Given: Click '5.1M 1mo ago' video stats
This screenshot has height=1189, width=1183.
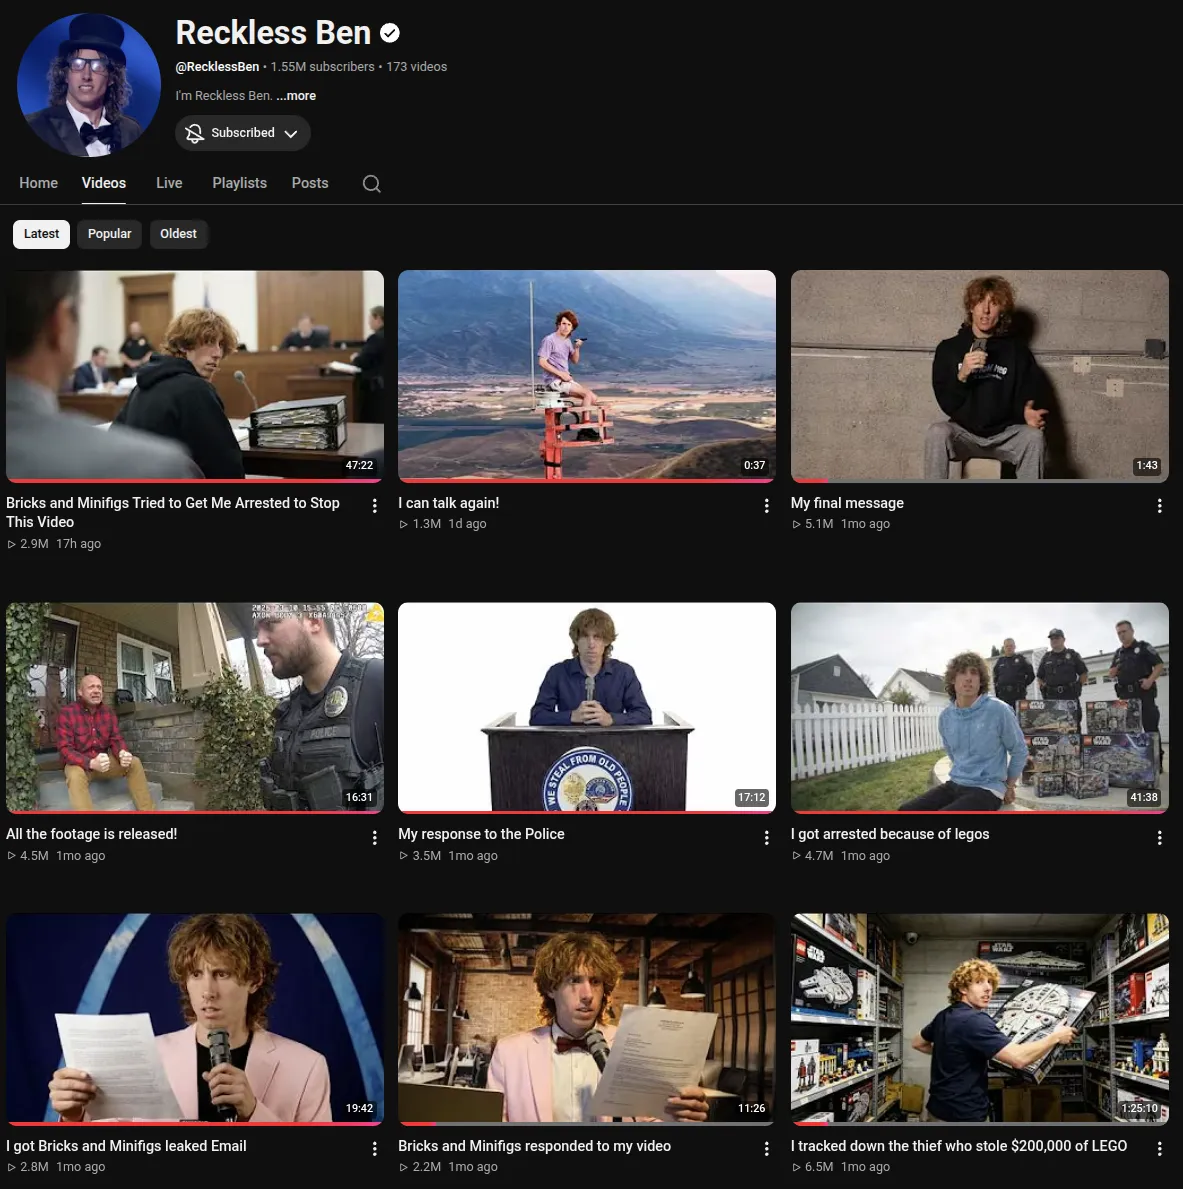Looking at the screenshot, I should pos(841,524).
